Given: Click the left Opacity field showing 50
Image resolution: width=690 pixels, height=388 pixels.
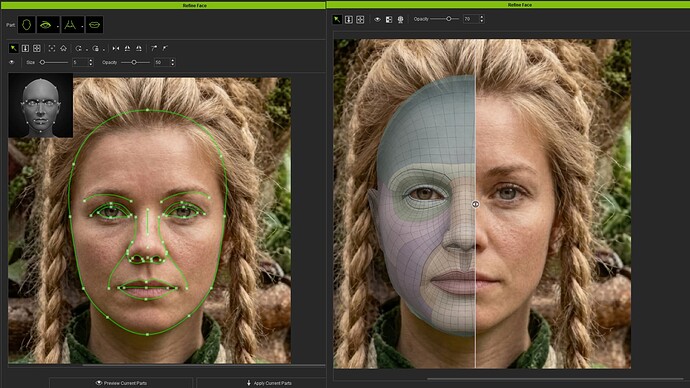Looking at the screenshot, I should [161, 62].
